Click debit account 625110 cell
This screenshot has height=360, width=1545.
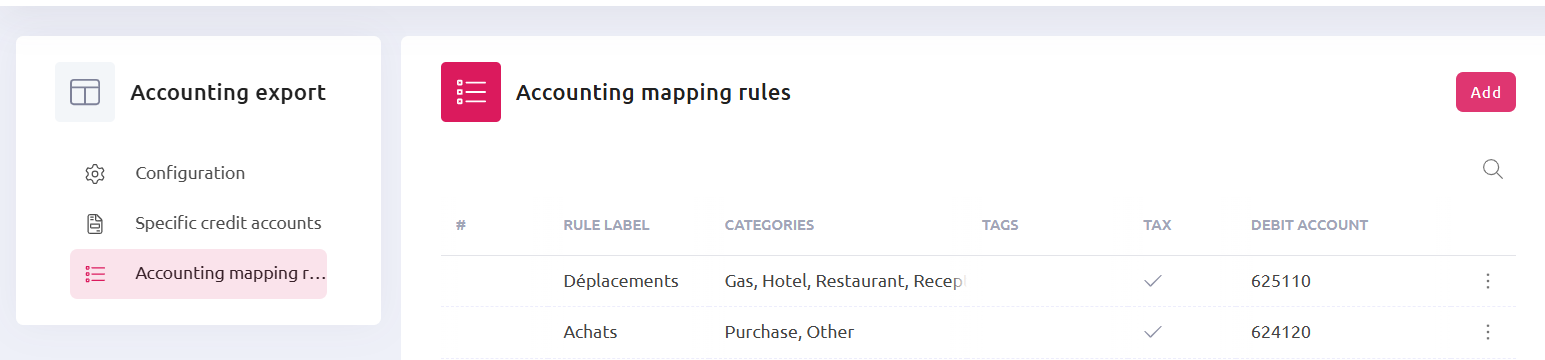pos(1281,282)
